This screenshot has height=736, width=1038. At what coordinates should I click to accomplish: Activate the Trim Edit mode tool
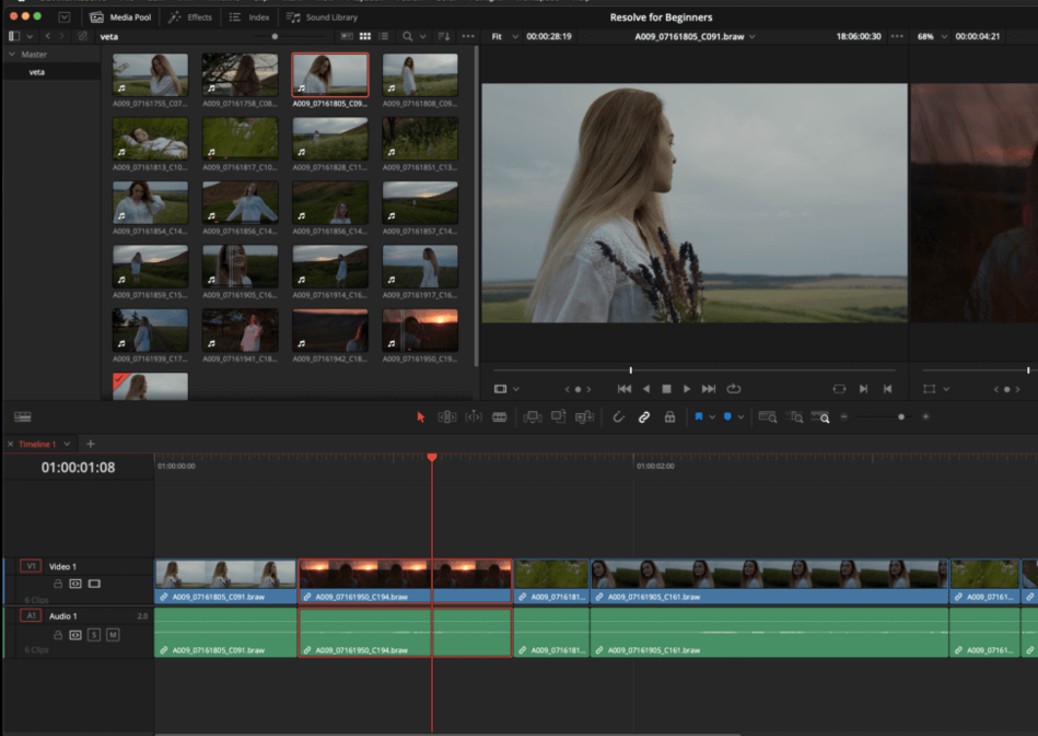pyautogui.click(x=447, y=417)
